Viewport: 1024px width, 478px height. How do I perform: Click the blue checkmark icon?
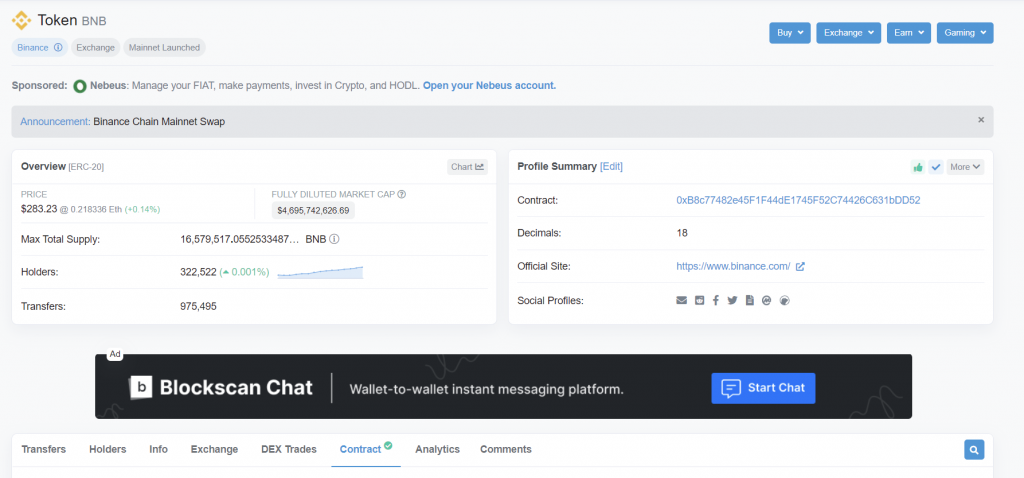click(x=936, y=167)
